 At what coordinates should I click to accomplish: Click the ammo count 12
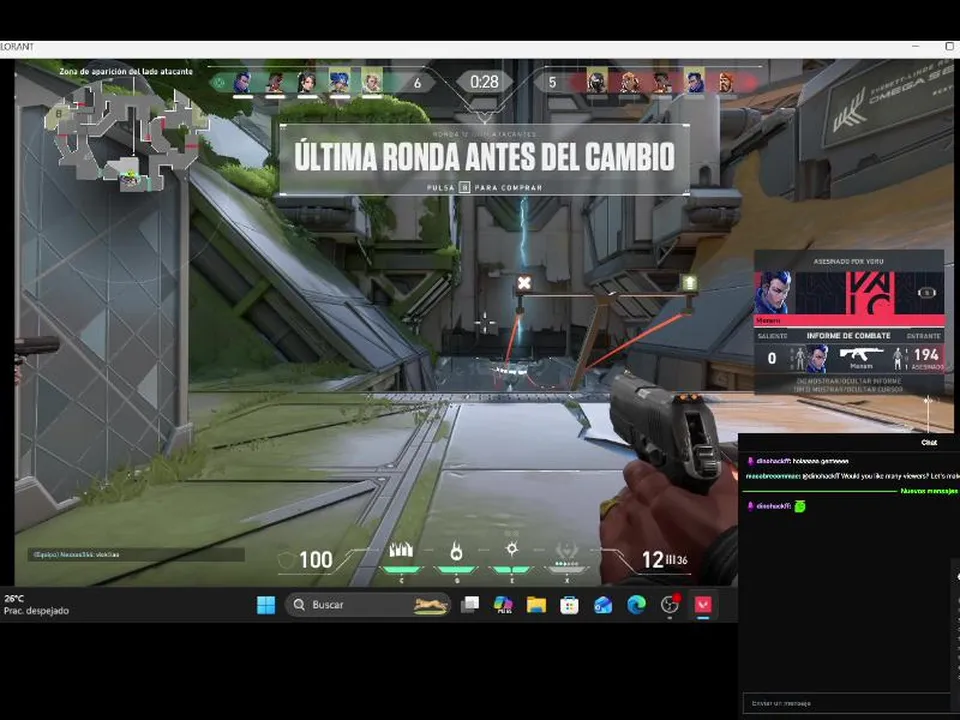pos(652,560)
